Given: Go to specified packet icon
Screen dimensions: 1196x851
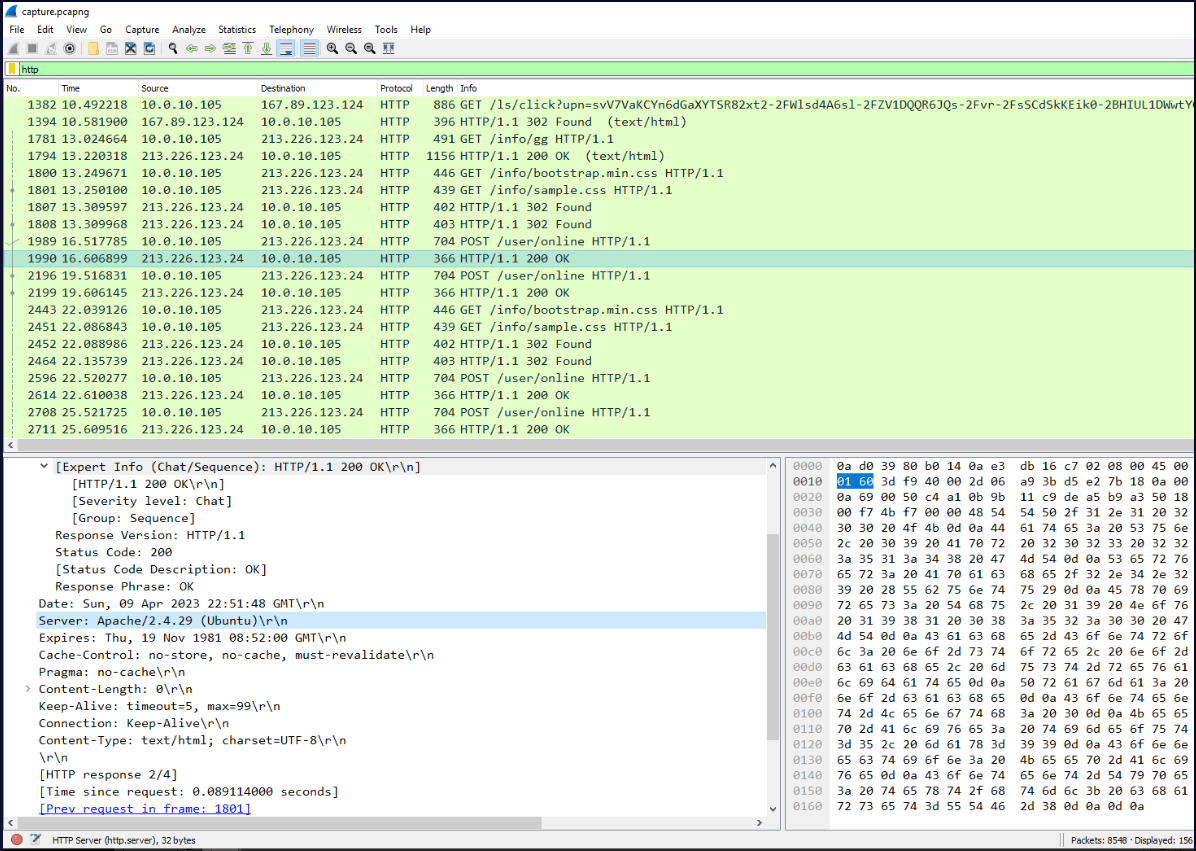Looking at the screenshot, I should coord(229,49).
